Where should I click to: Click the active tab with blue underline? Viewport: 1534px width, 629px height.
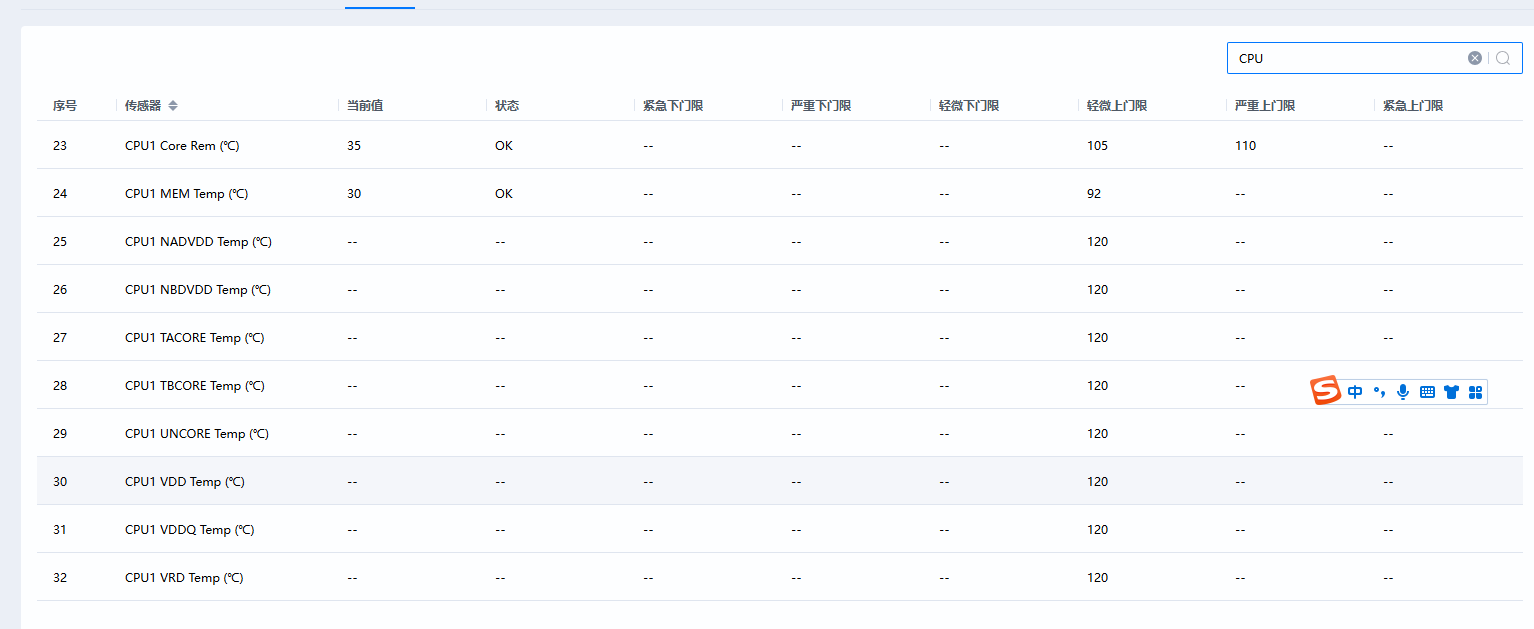[x=380, y=3]
